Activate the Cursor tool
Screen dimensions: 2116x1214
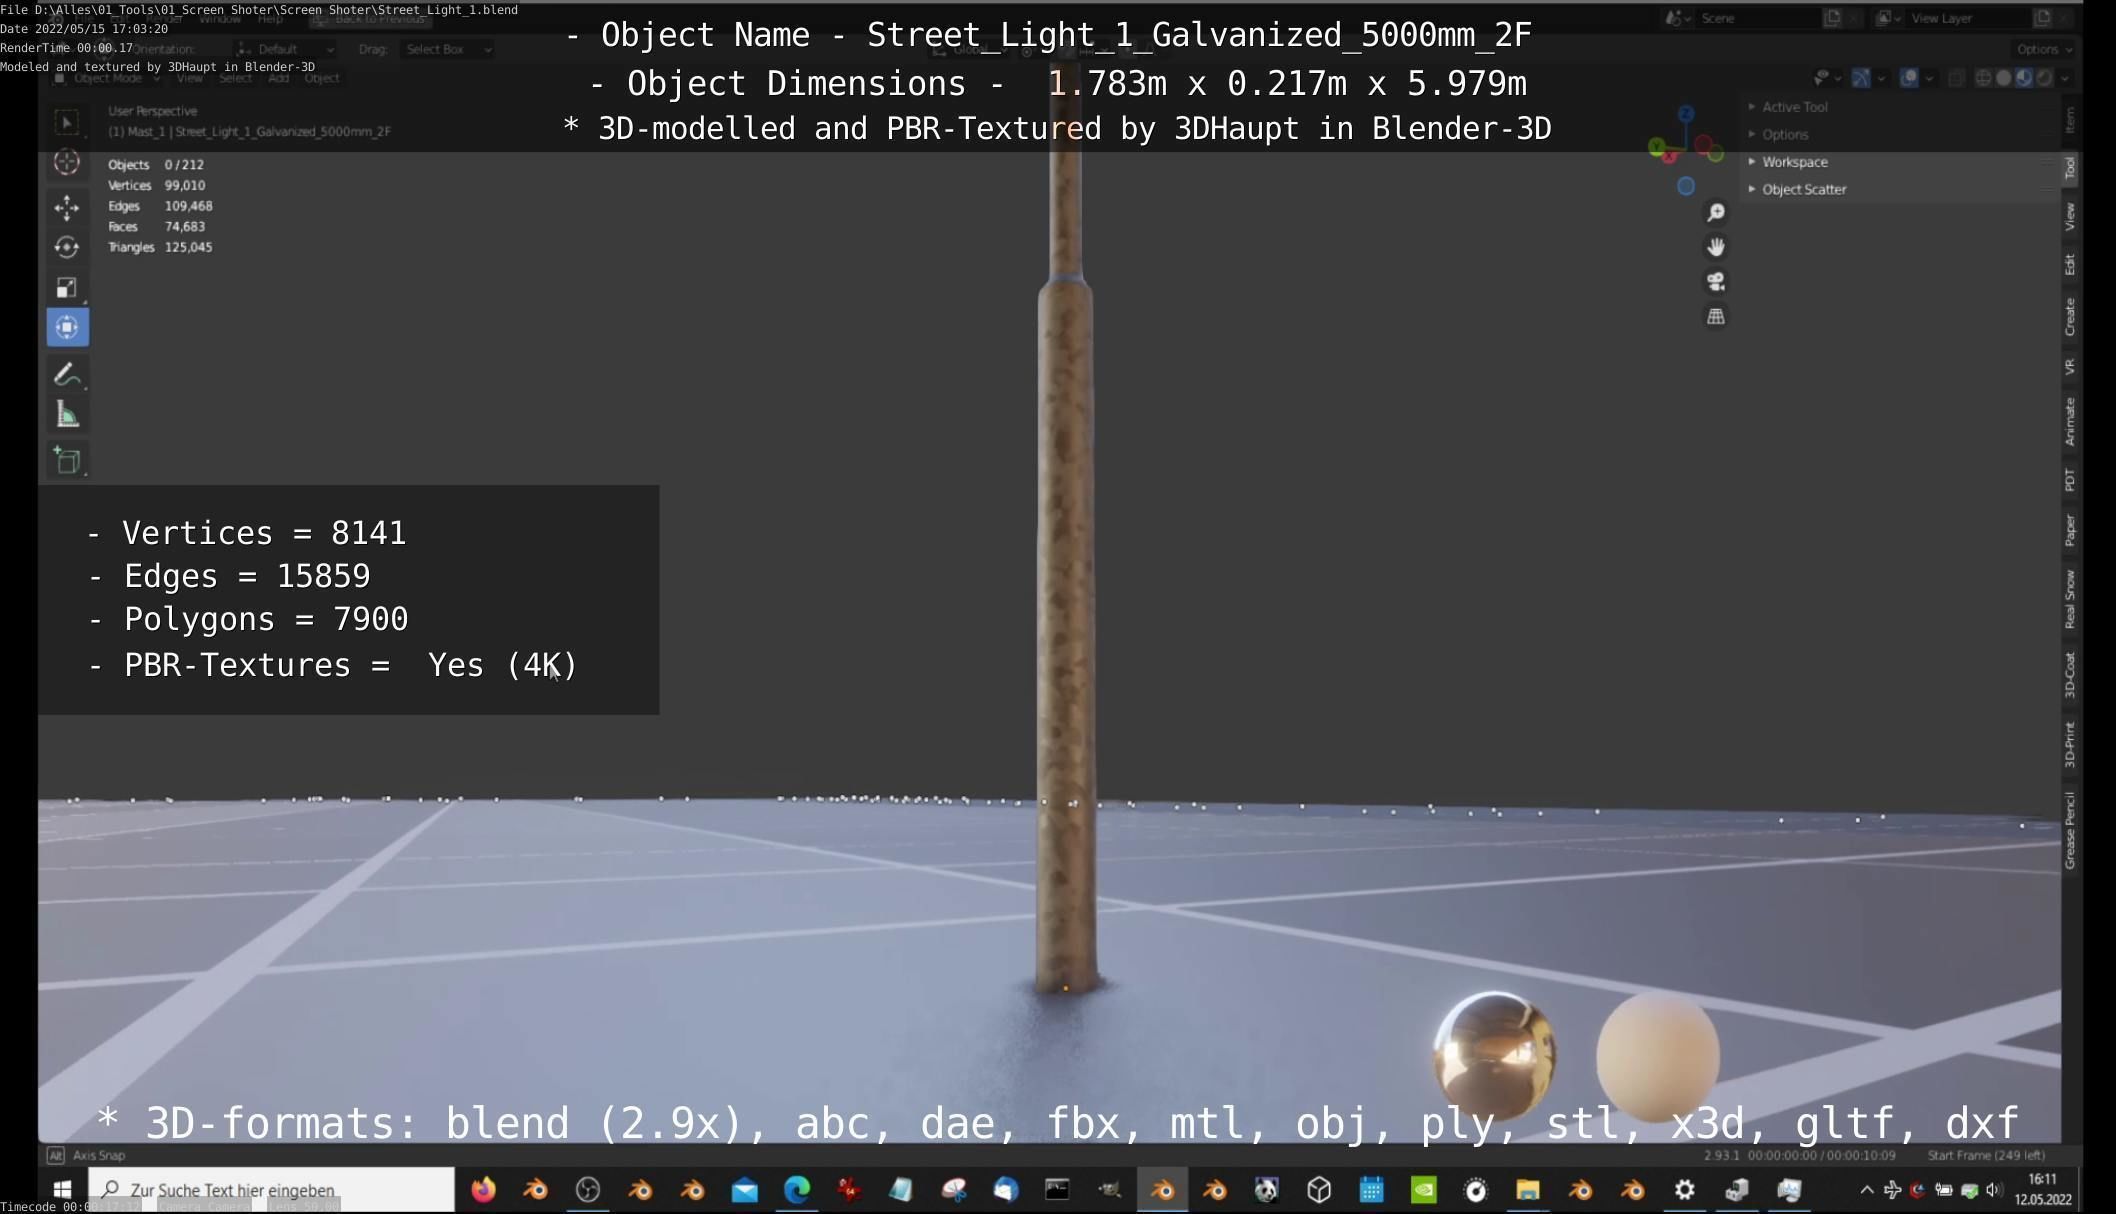(67, 162)
